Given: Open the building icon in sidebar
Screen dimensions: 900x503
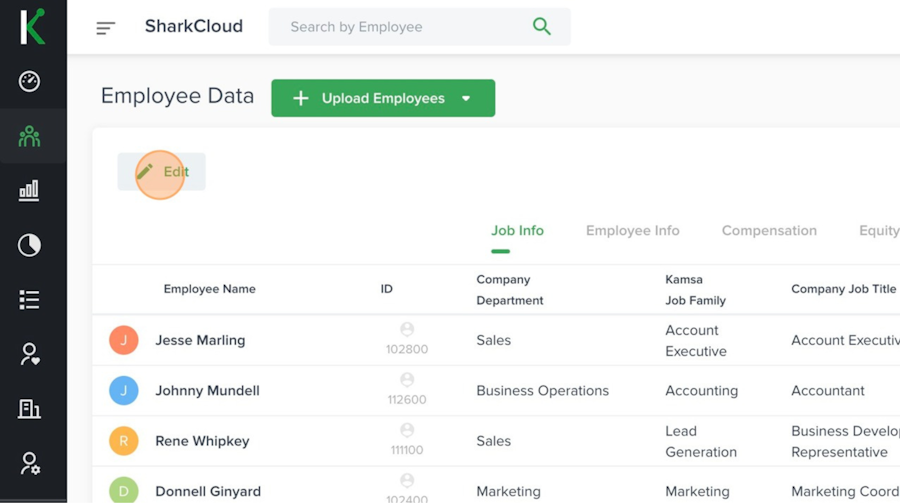Looking at the screenshot, I should 30,408.
